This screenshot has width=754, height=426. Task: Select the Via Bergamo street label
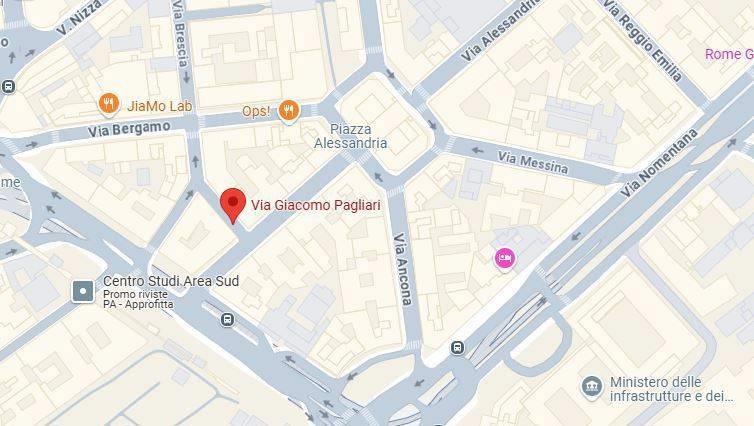(129, 129)
